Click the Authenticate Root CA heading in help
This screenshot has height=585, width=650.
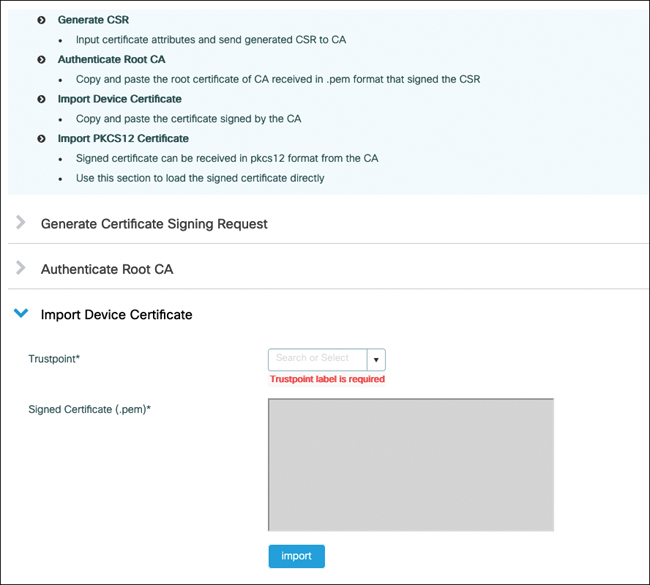(111, 60)
